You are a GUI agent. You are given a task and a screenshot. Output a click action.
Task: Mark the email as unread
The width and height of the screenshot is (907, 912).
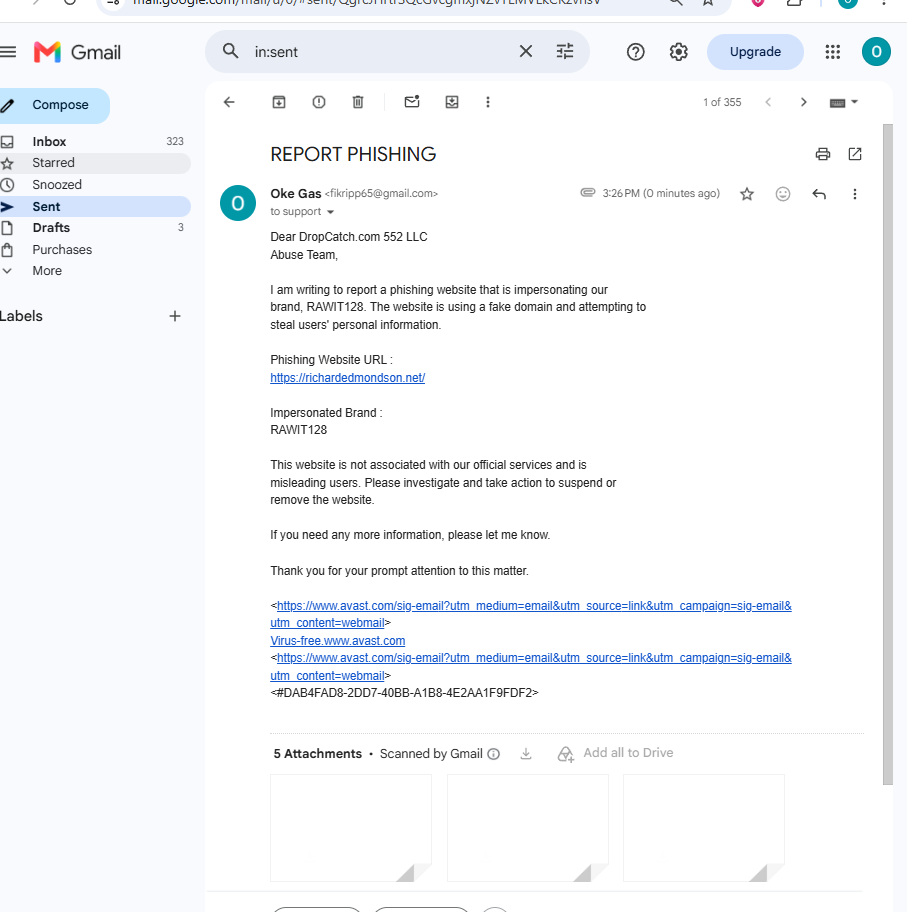[x=412, y=102]
